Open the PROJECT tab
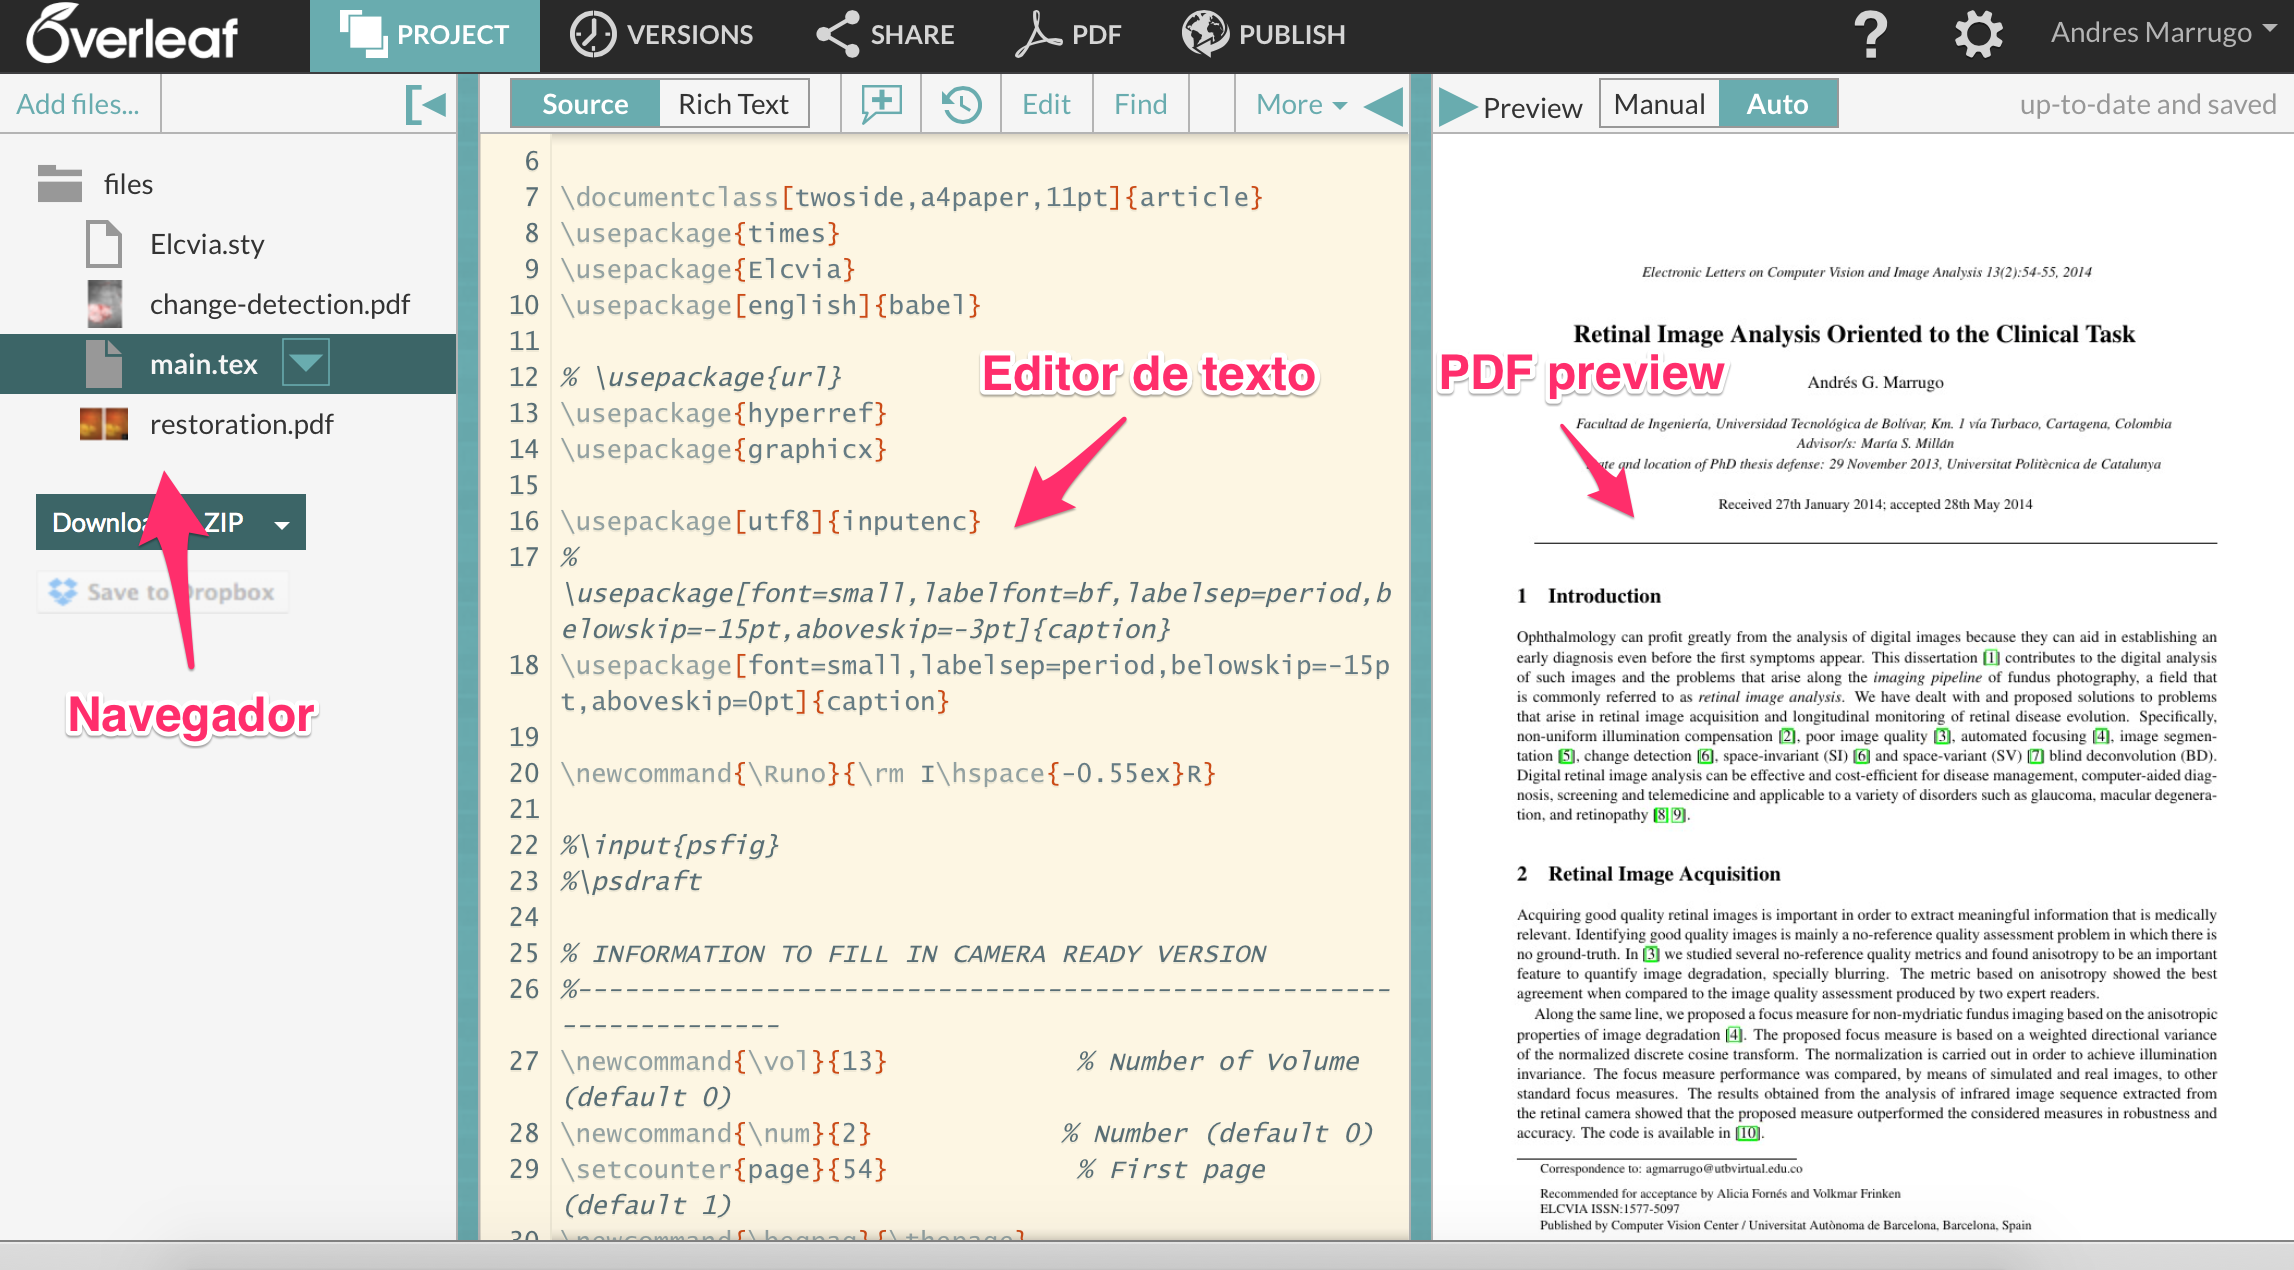The width and height of the screenshot is (2294, 1270). [x=424, y=35]
